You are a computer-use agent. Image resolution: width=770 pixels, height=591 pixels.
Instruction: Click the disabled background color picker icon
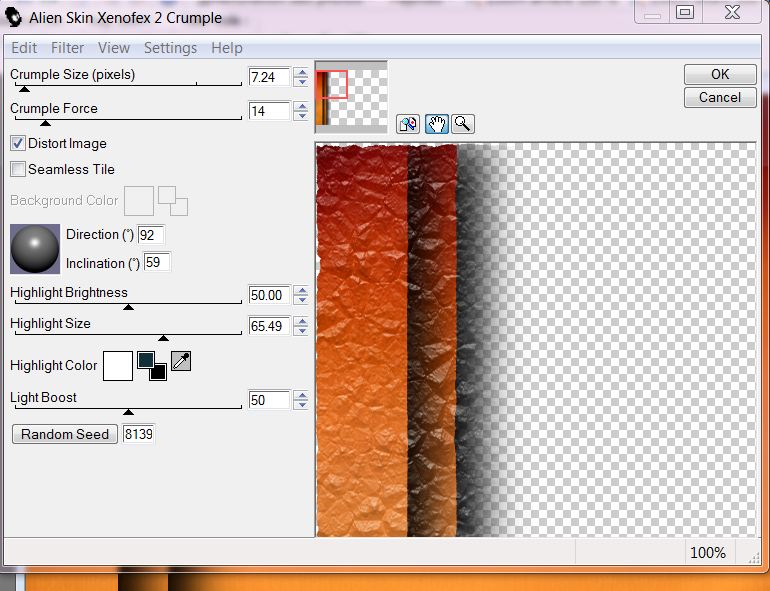[x=173, y=201]
